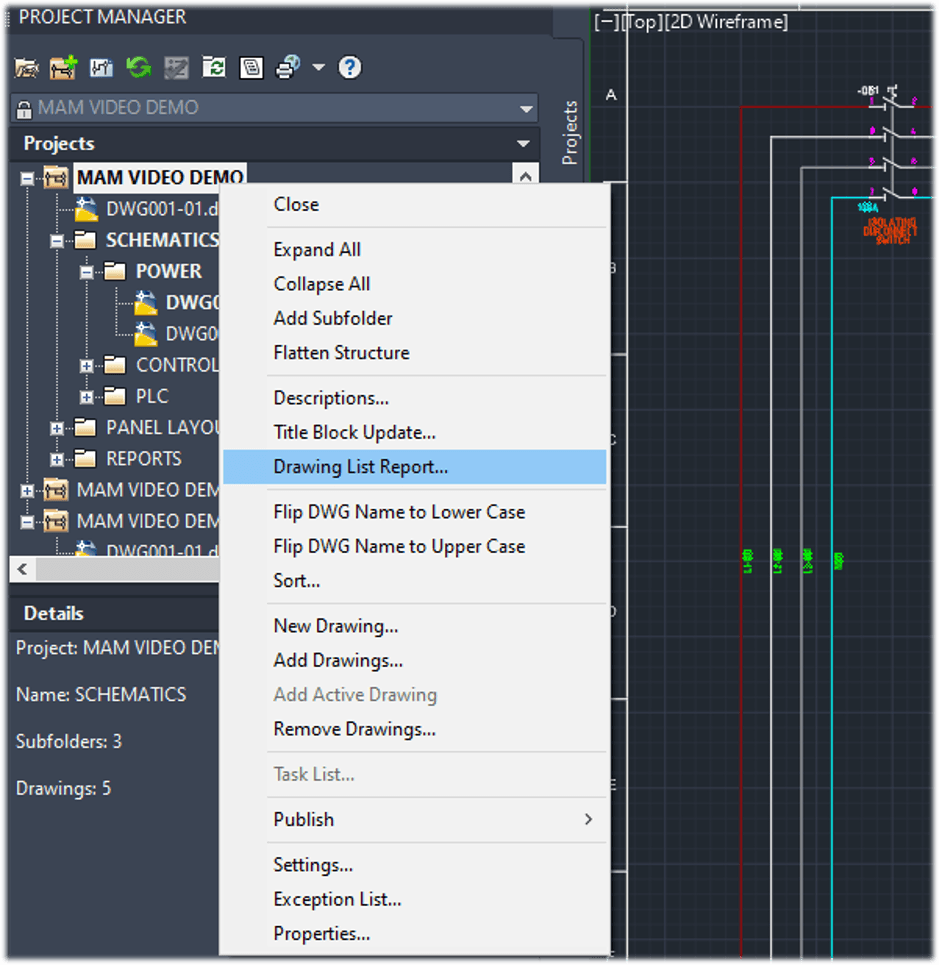This screenshot has width=939, height=965.
Task: Select Drawing List Report... menu entry
Action: (x=415, y=466)
